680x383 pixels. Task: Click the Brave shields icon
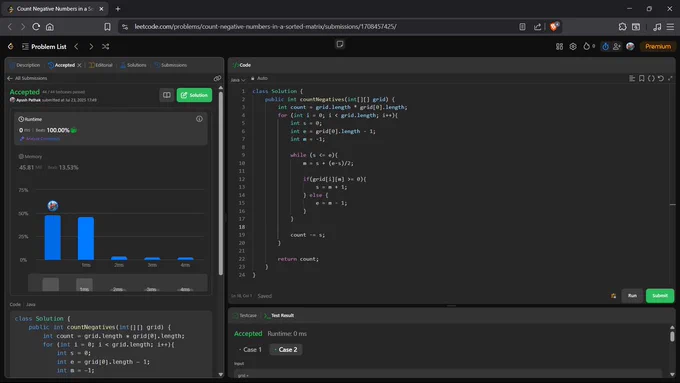pos(554,26)
